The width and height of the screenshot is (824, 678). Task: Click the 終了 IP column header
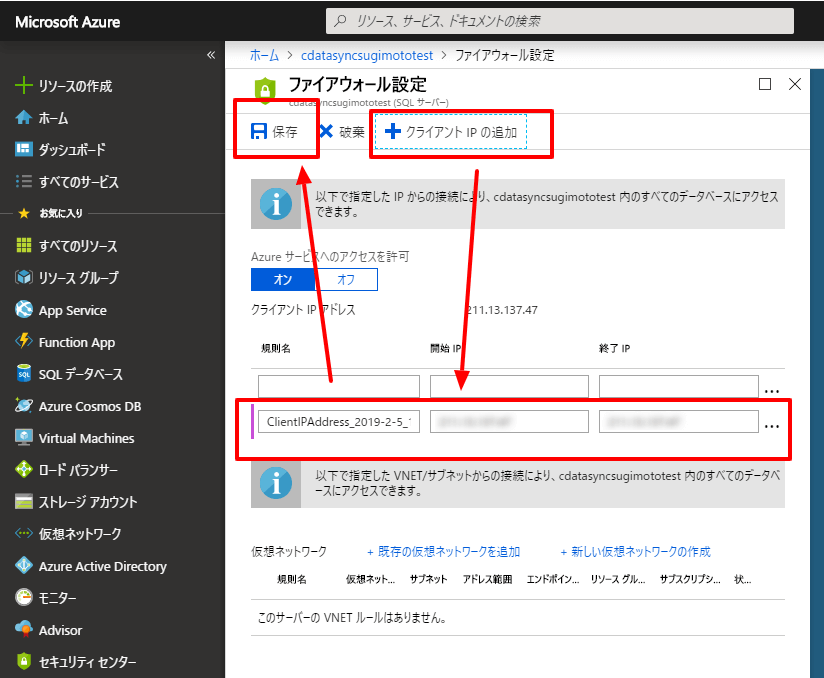(x=614, y=348)
